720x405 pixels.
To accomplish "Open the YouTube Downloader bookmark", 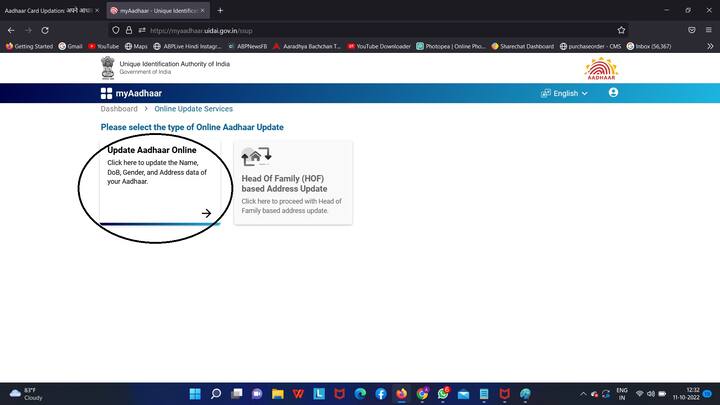I will 379,46.
